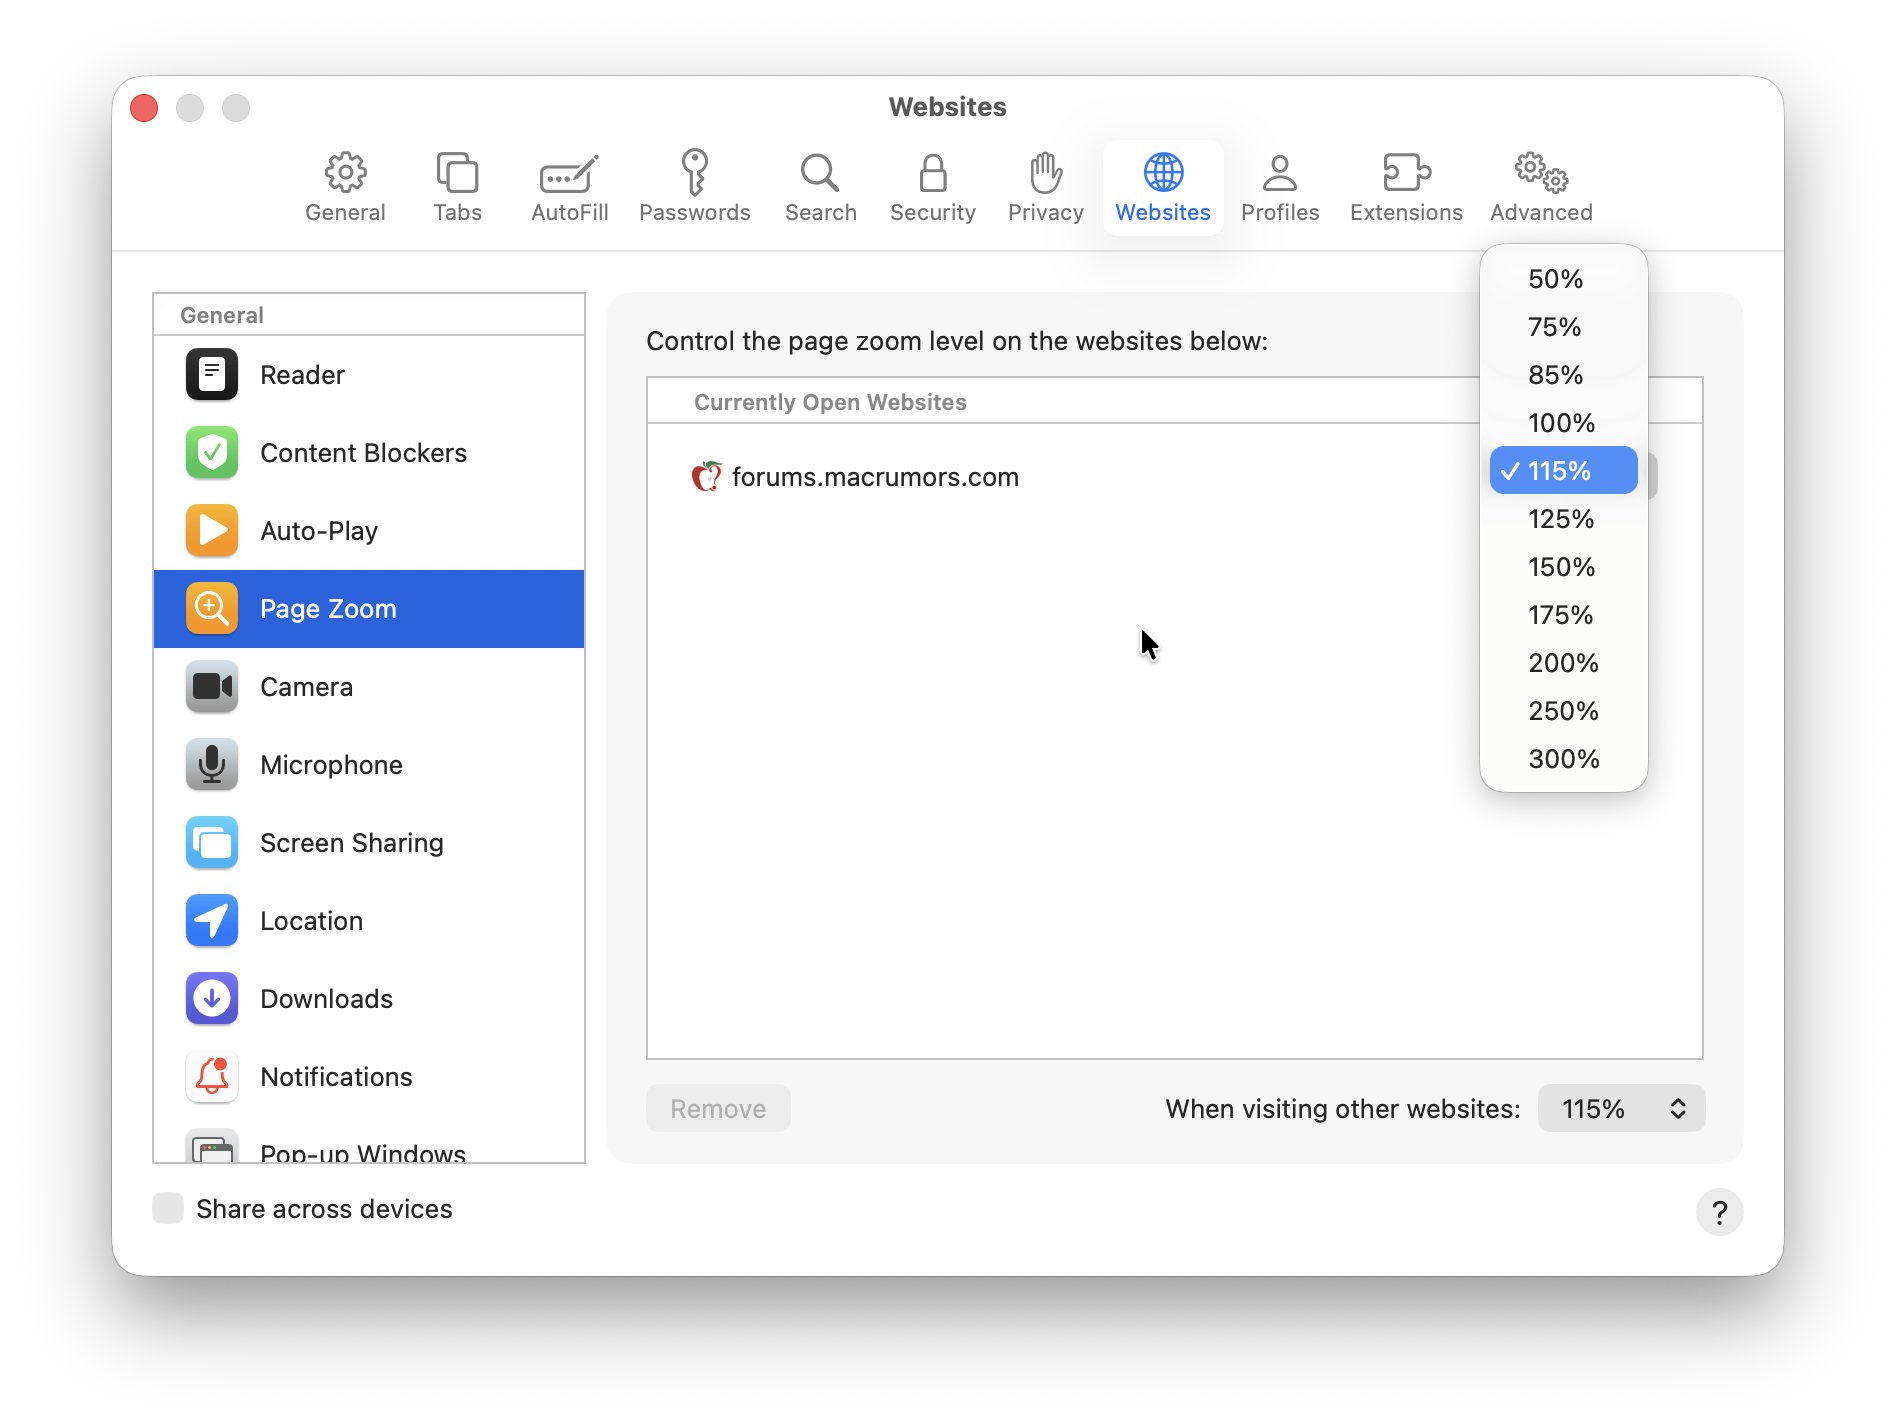Open the other websites zoom dropdown
This screenshot has height=1424, width=1896.
coord(1621,1108)
